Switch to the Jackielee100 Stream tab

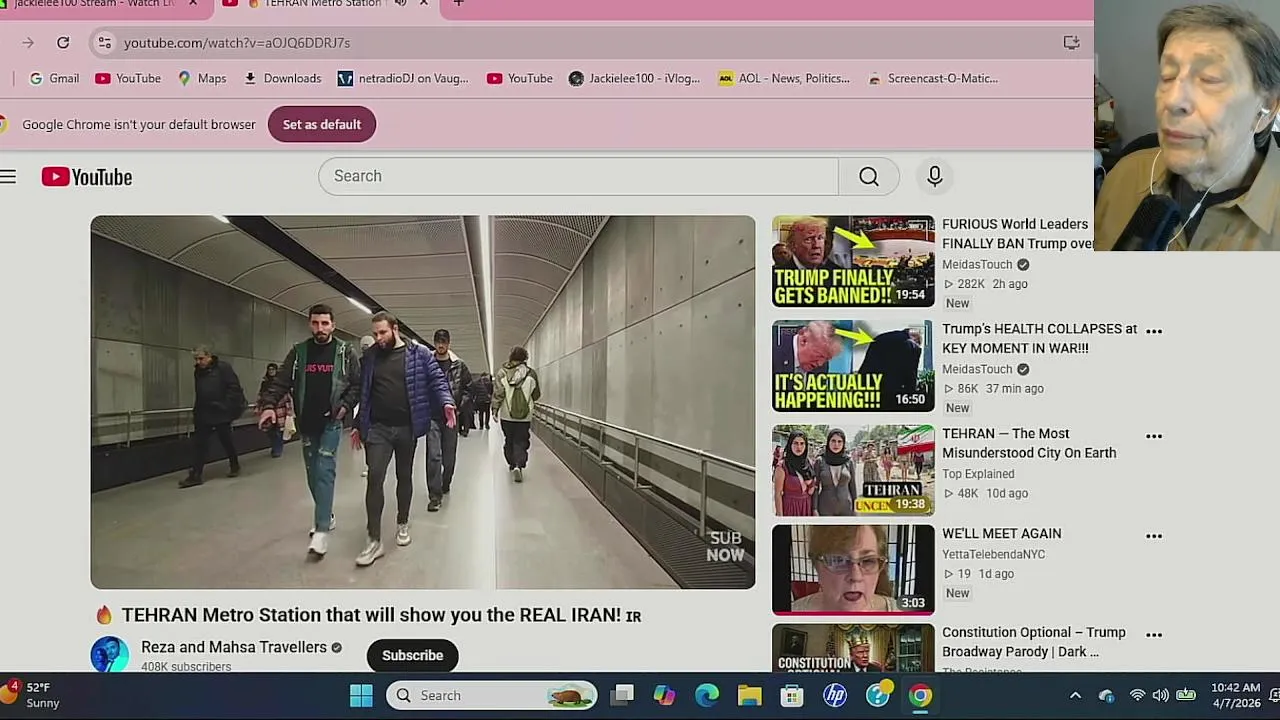(95, 3)
